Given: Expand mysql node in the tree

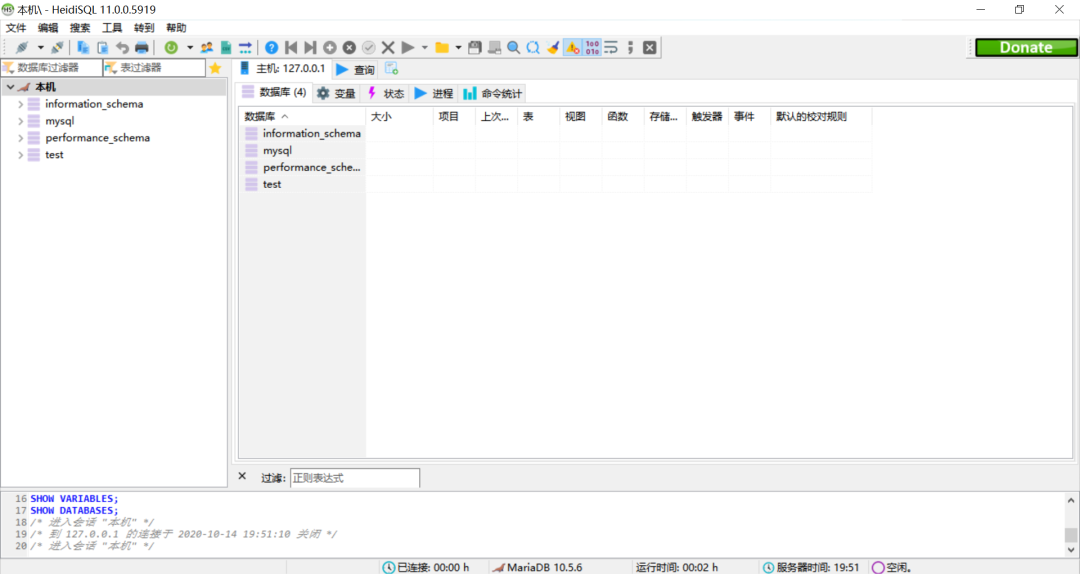Looking at the screenshot, I should (21, 121).
